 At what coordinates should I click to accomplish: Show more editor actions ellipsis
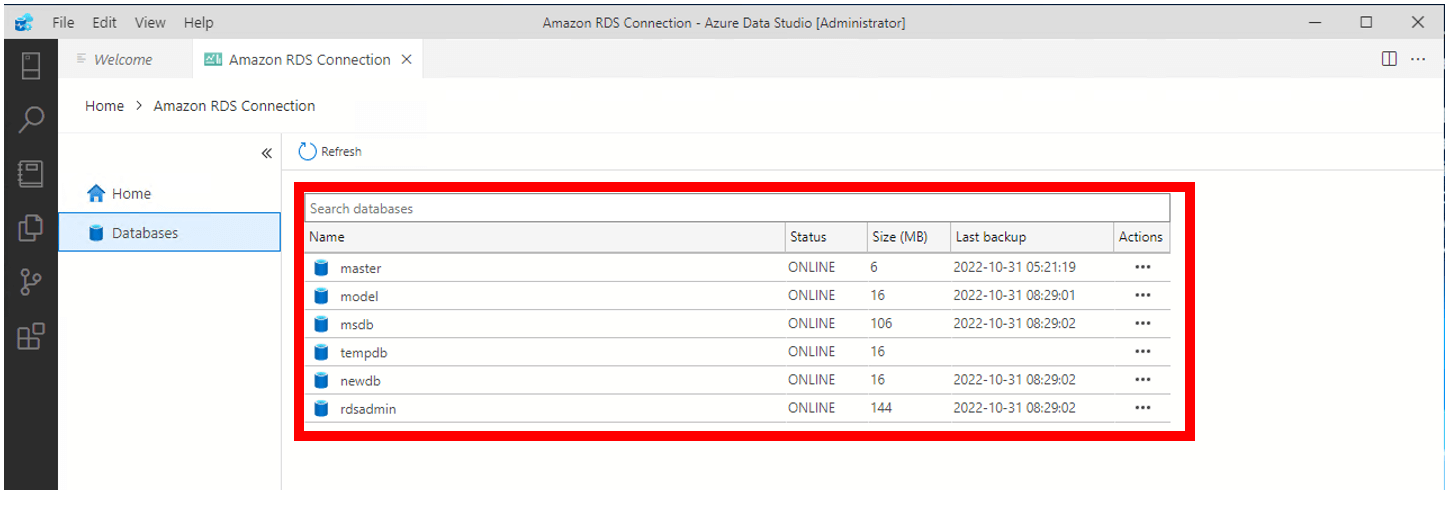click(1418, 59)
